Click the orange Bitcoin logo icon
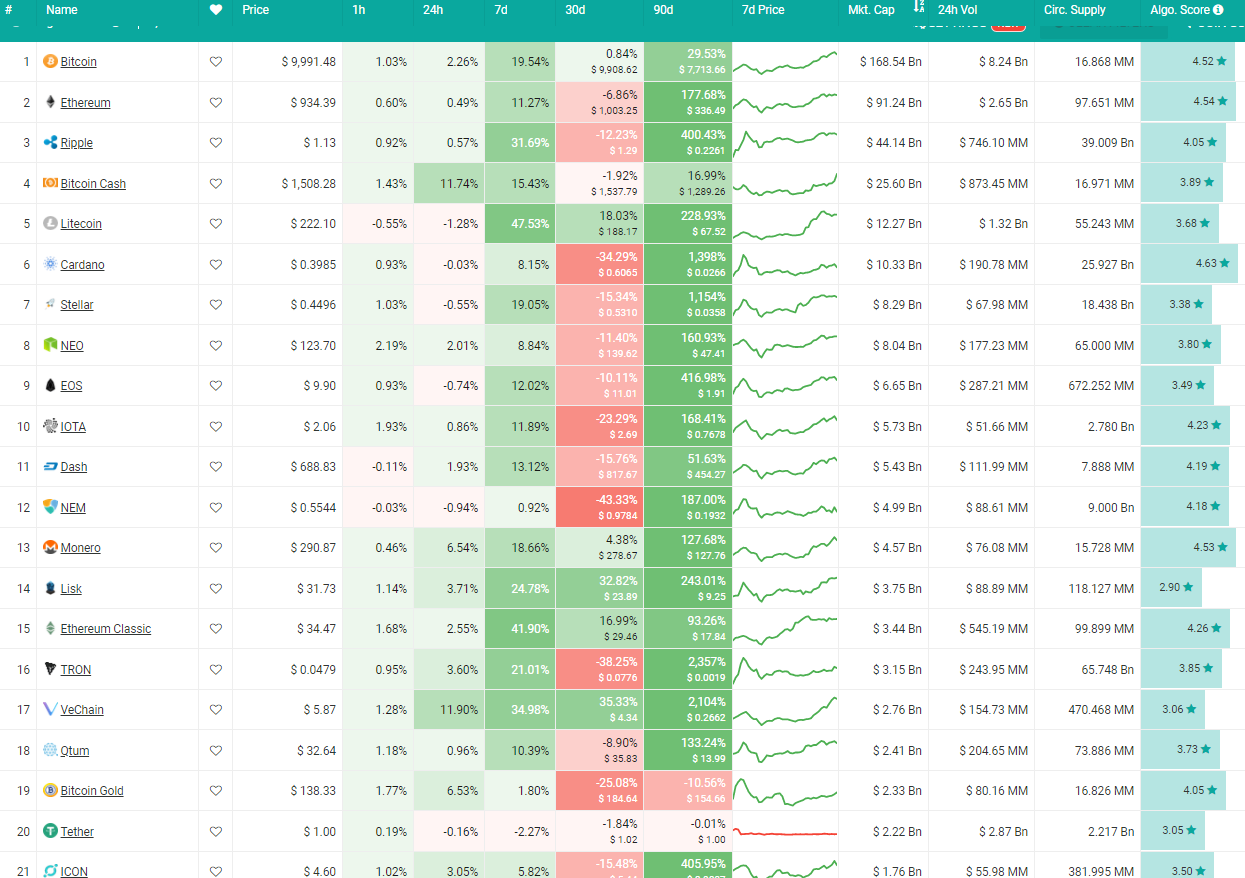Screen dimensions: 1245x878 (x=50, y=62)
